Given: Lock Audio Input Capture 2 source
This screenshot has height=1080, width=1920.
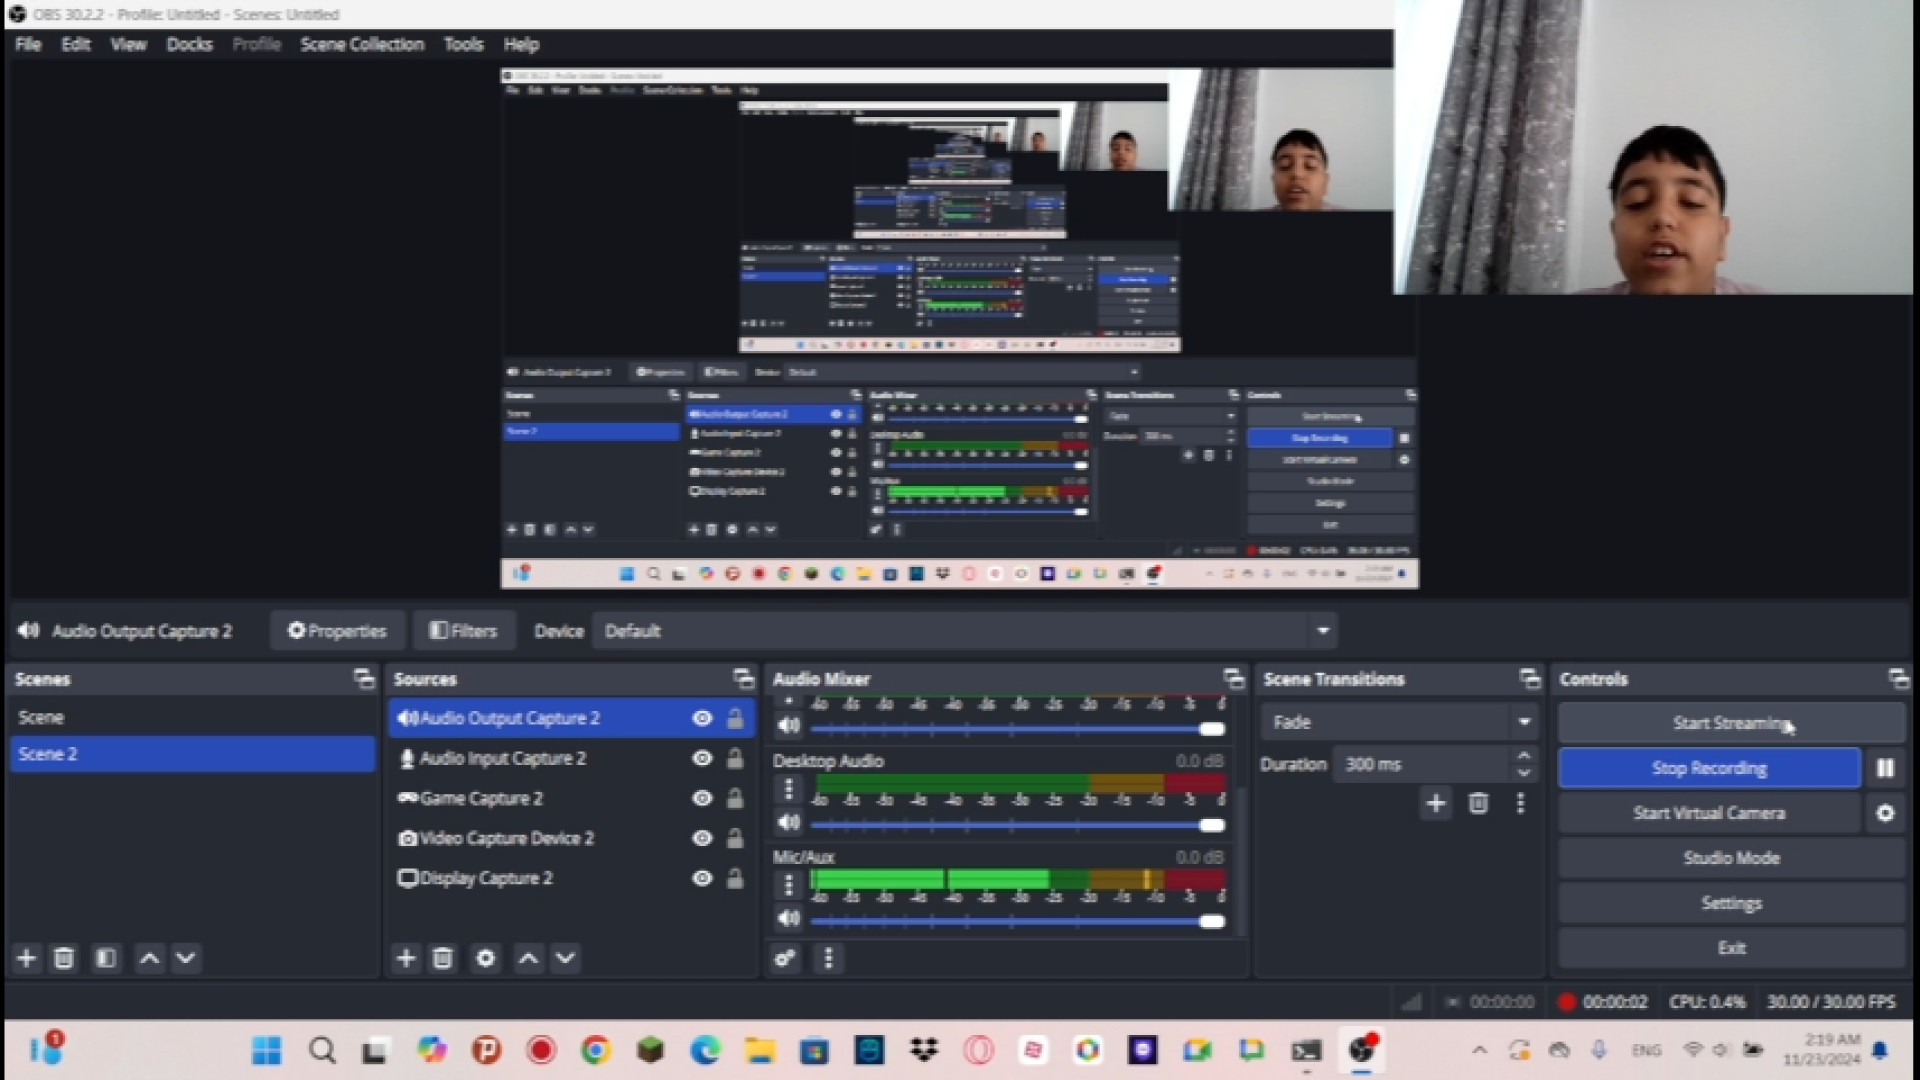Looking at the screenshot, I should click(x=735, y=758).
